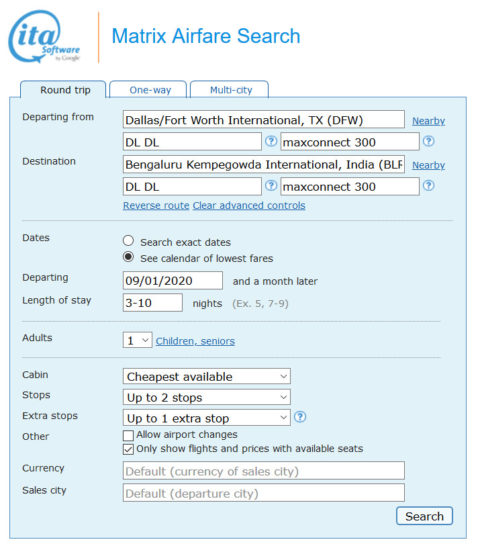Click the Departing date field

(x=173, y=280)
